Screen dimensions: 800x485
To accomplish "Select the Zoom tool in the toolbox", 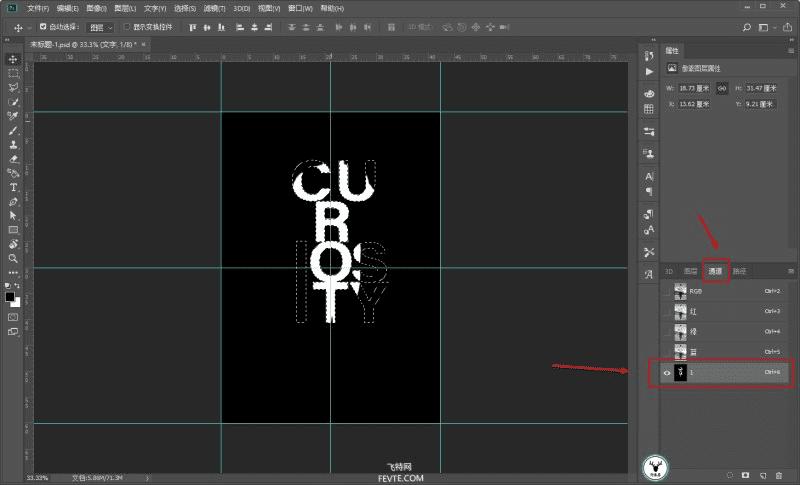I will point(13,259).
